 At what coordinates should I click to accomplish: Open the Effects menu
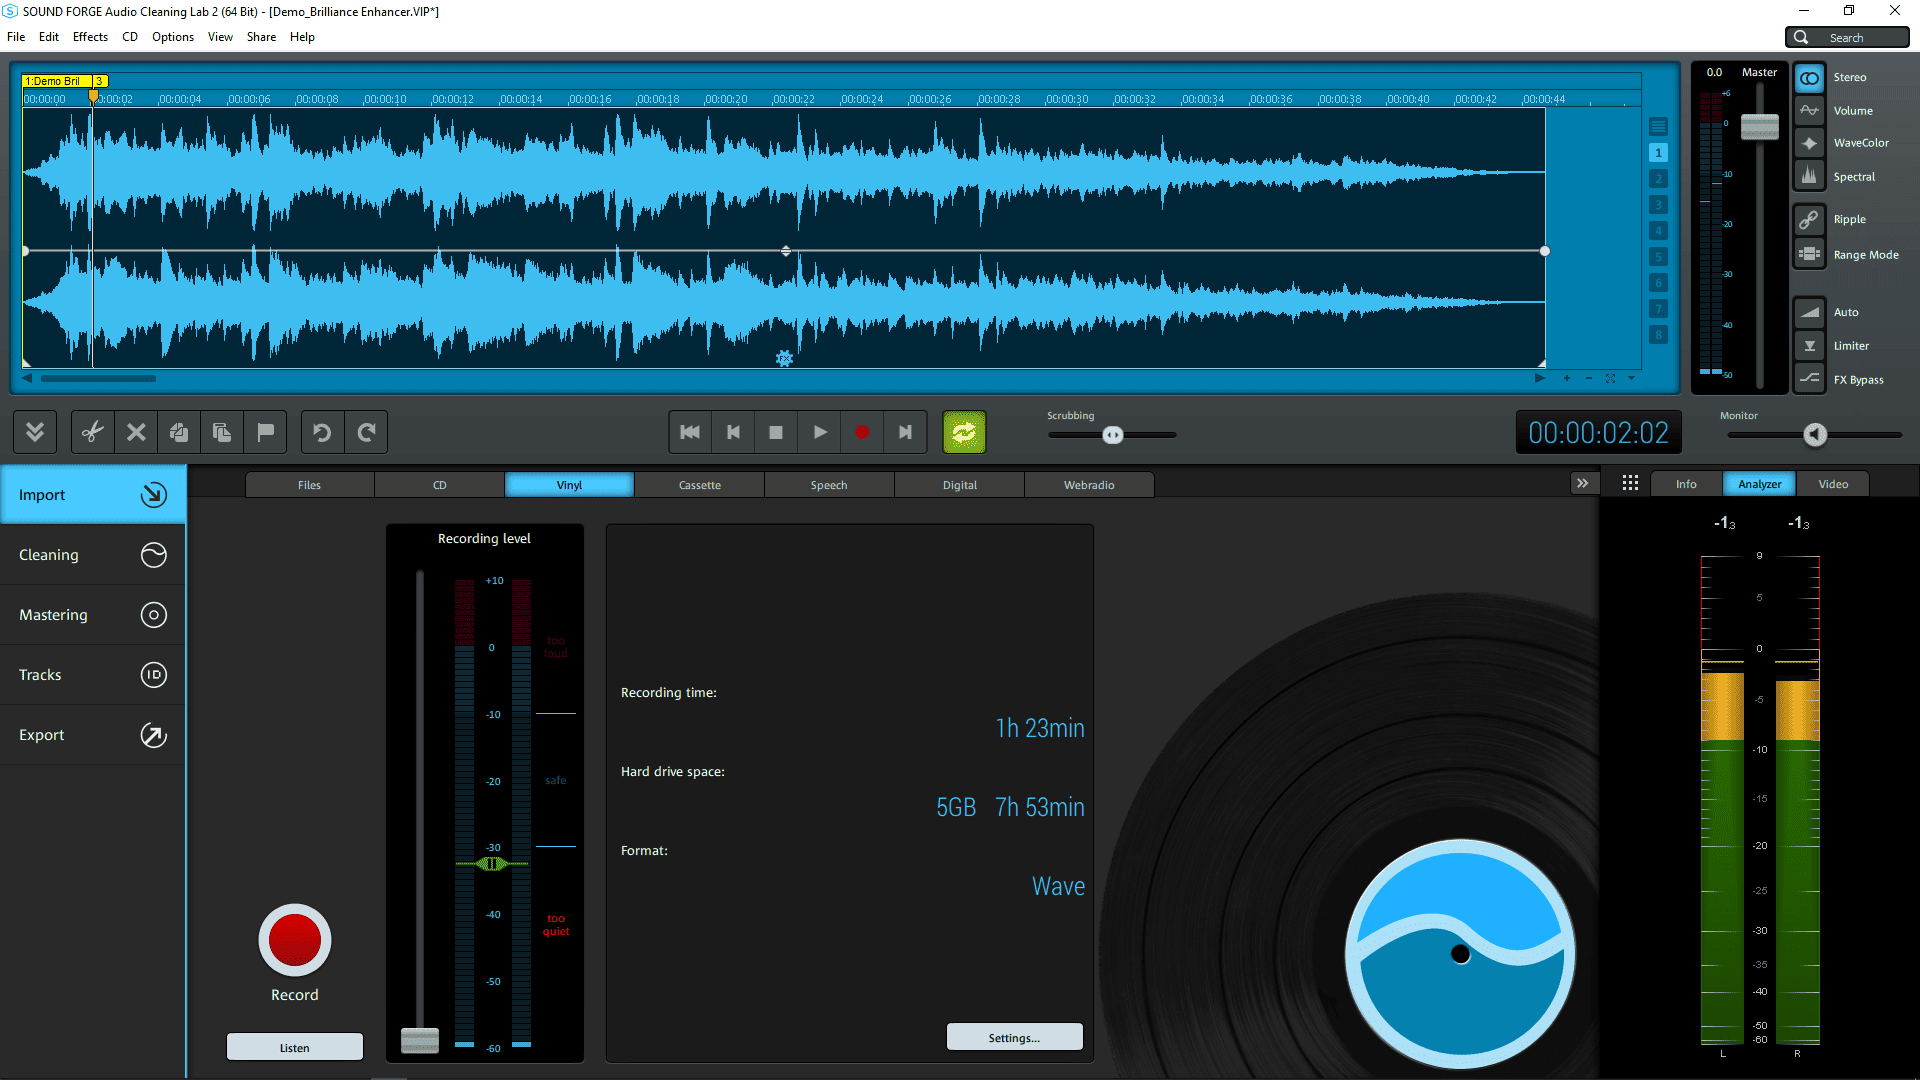[90, 37]
